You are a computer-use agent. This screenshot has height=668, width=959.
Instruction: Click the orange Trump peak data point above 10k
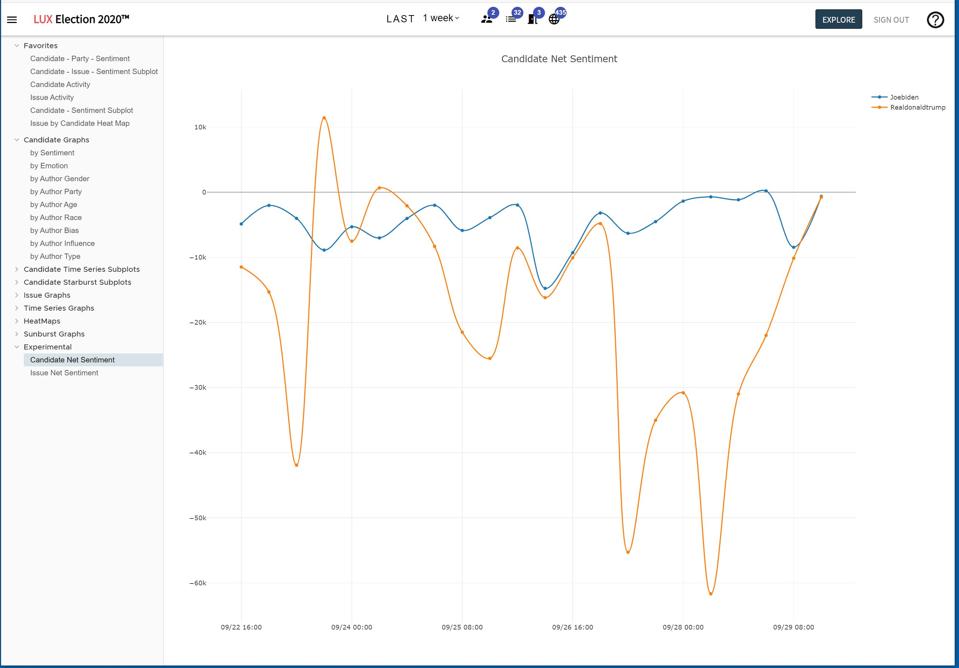(x=324, y=118)
